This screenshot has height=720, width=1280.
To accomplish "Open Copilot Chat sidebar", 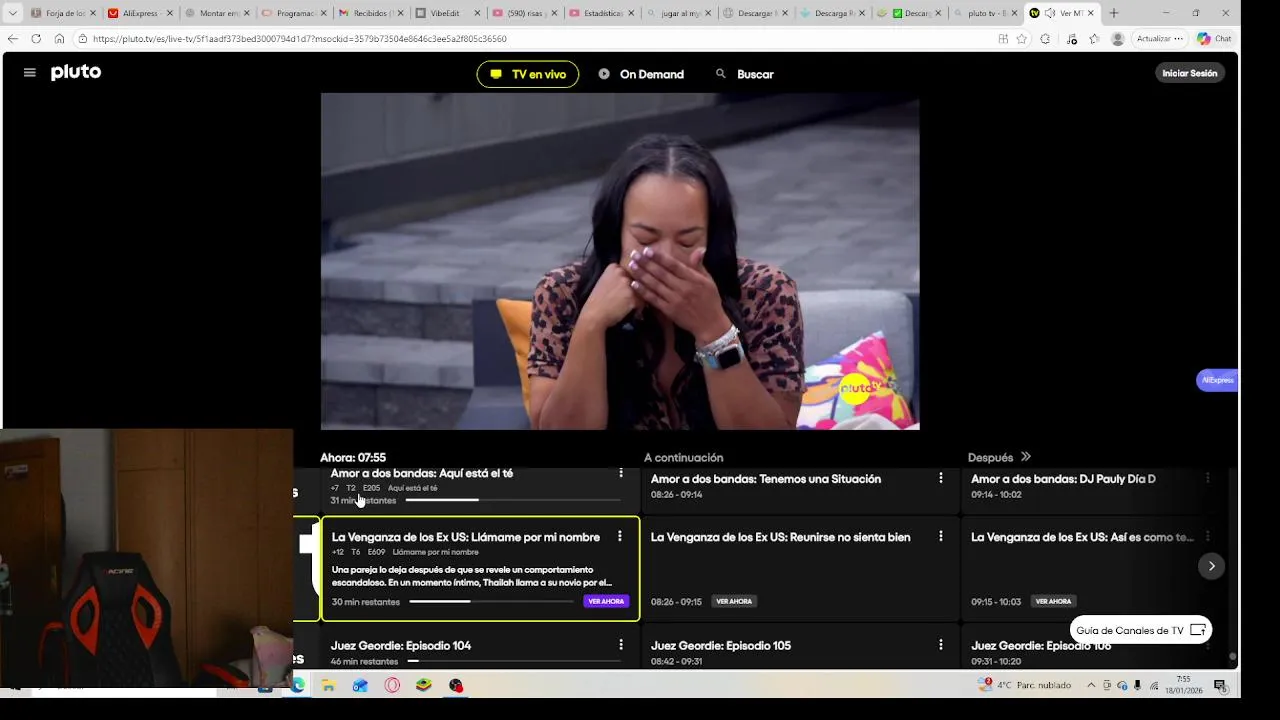I will pyautogui.click(x=1214, y=39).
